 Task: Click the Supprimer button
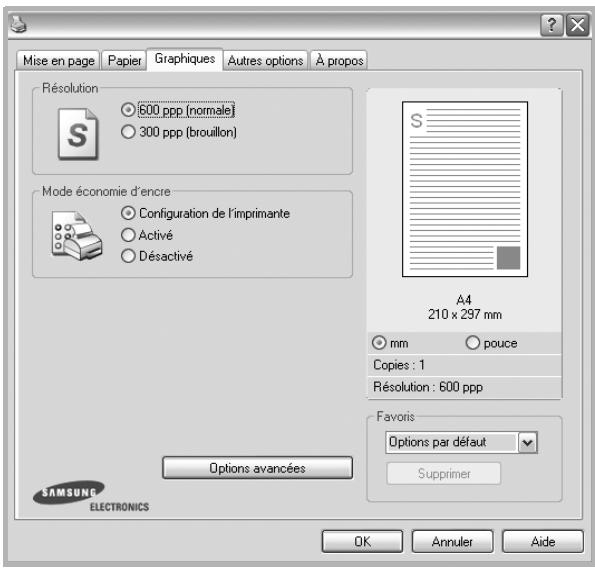coord(444,474)
